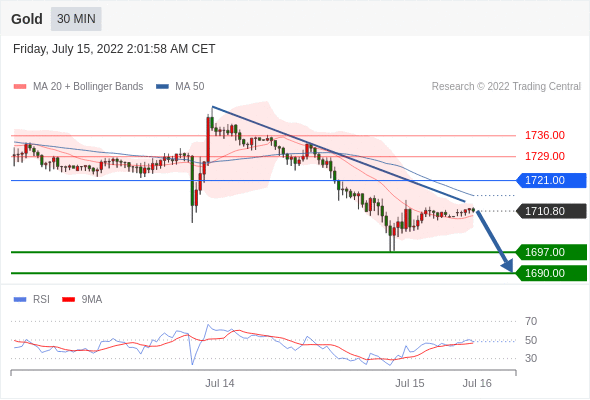Click the 1736.00 resistance label
Image resolution: width=590 pixels, height=400 pixels.
coord(545,135)
